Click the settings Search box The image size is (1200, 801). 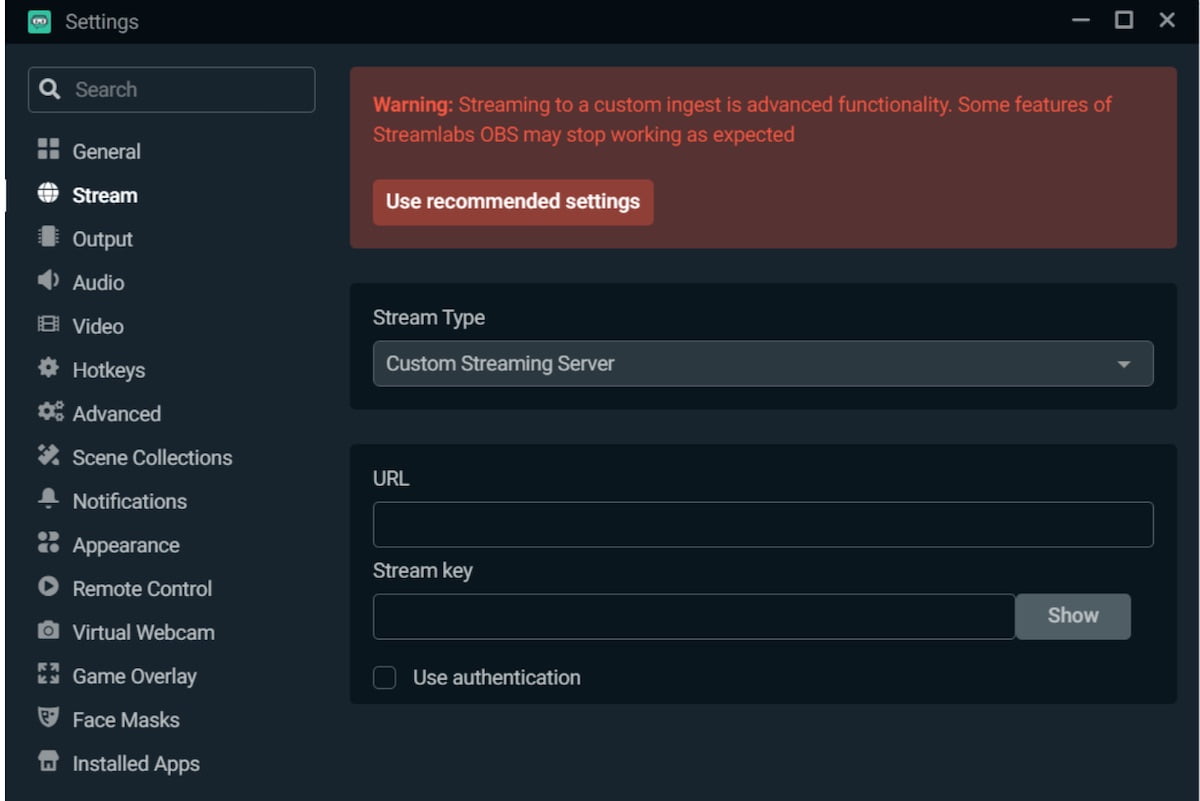tap(172, 90)
